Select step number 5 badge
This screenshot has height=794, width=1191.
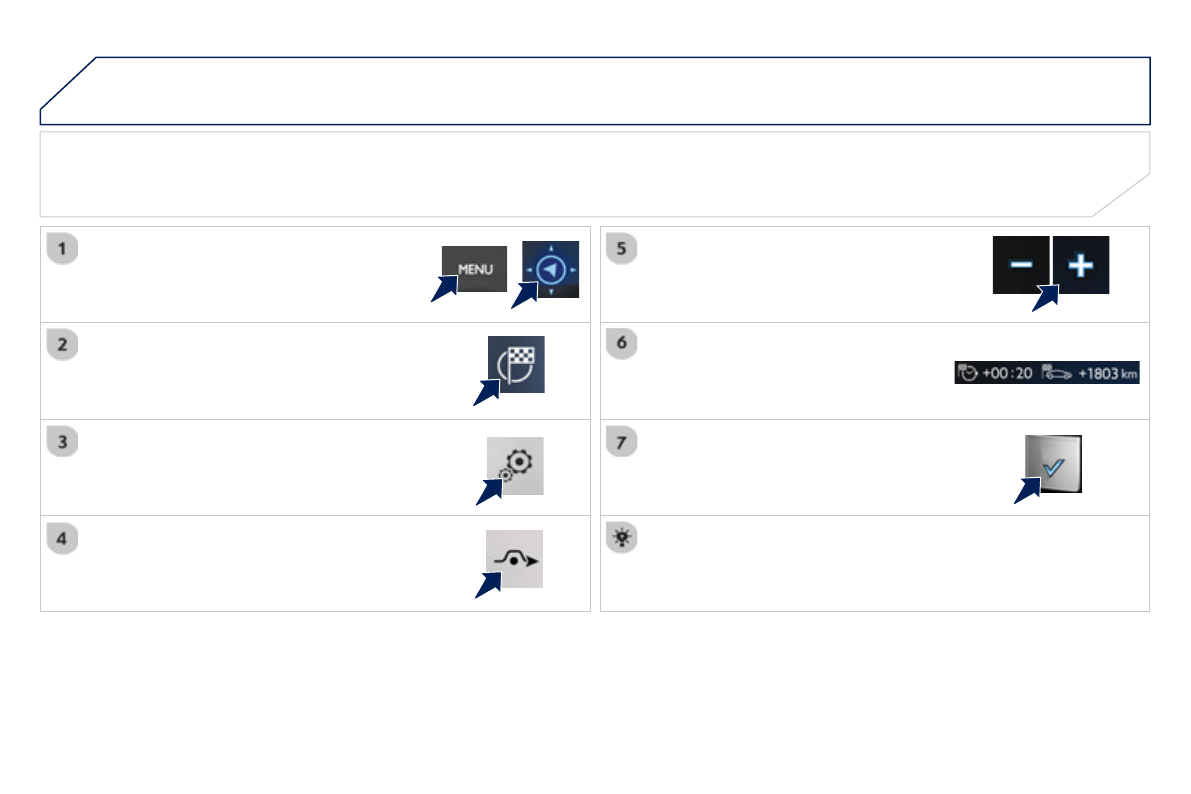click(622, 248)
